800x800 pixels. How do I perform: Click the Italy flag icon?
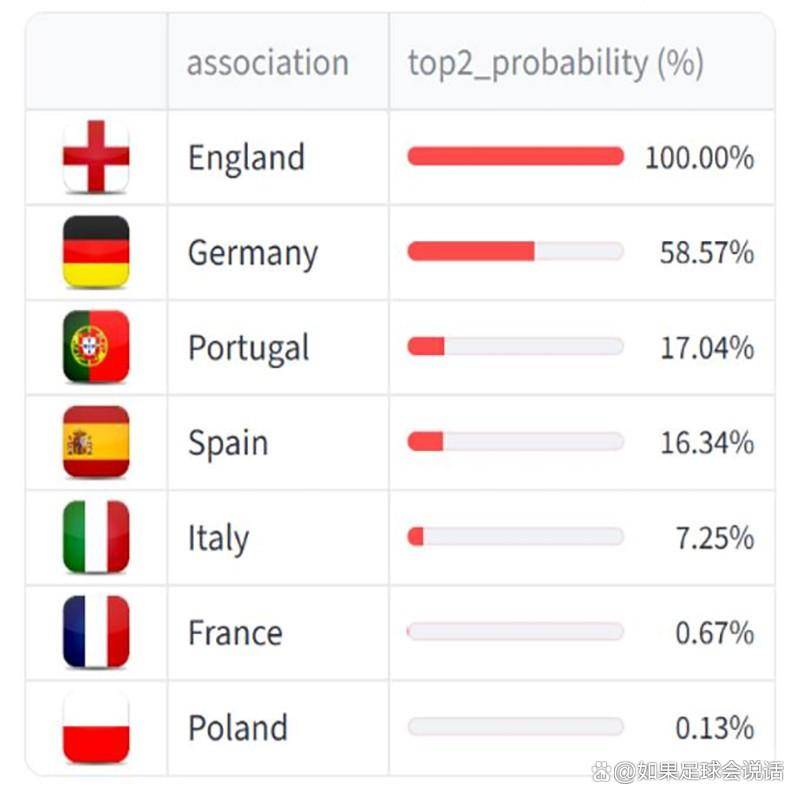(96, 537)
